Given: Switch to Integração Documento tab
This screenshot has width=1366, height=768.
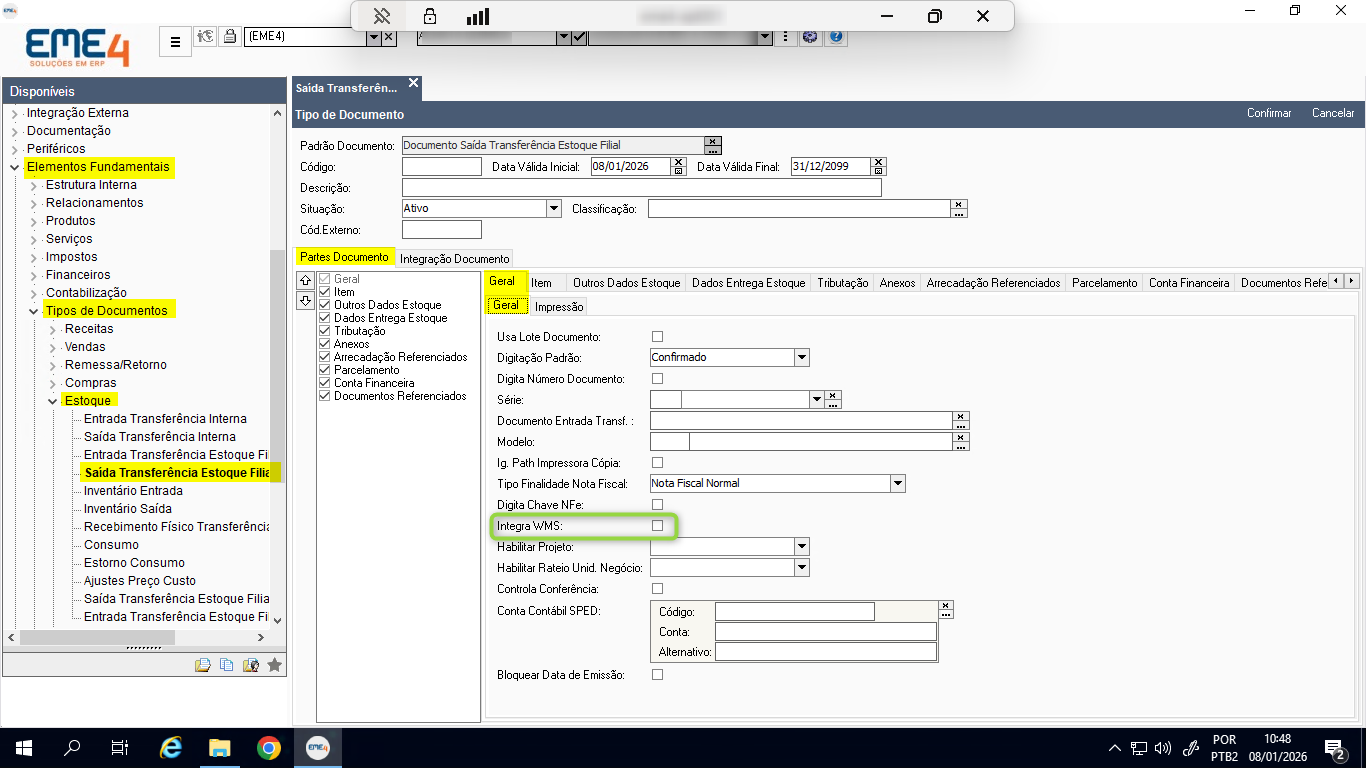Looking at the screenshot, I should click(x=454, y=258).
